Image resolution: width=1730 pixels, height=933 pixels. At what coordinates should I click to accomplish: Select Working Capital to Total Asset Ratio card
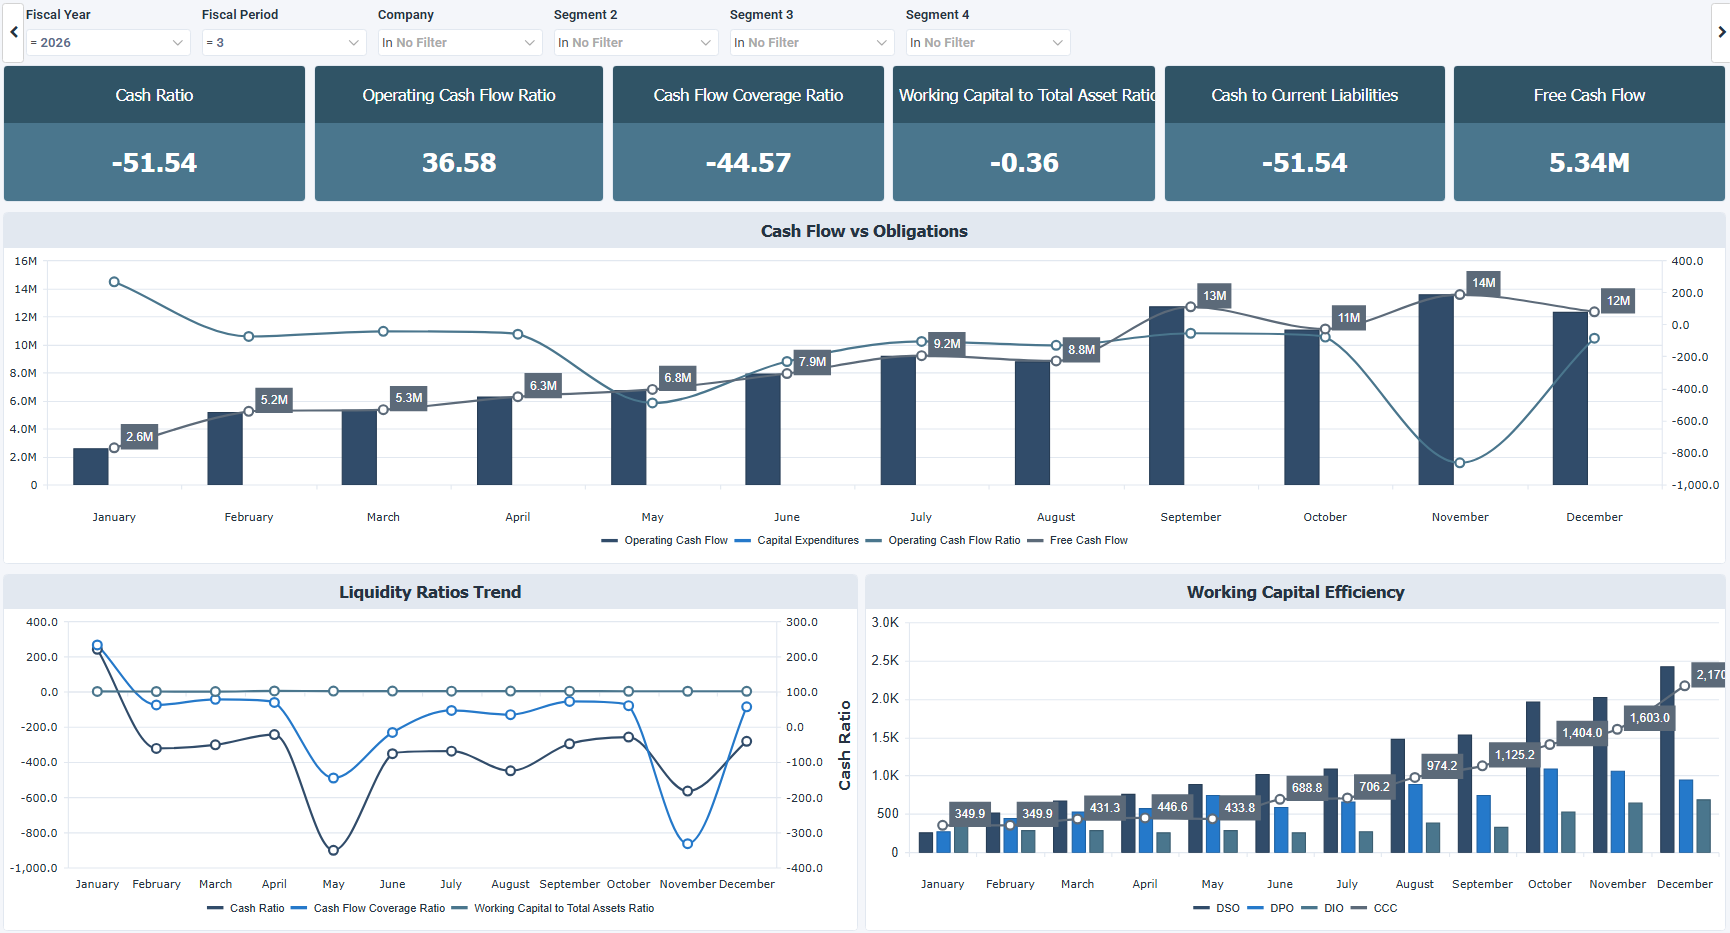click(x=1024, y=133)
